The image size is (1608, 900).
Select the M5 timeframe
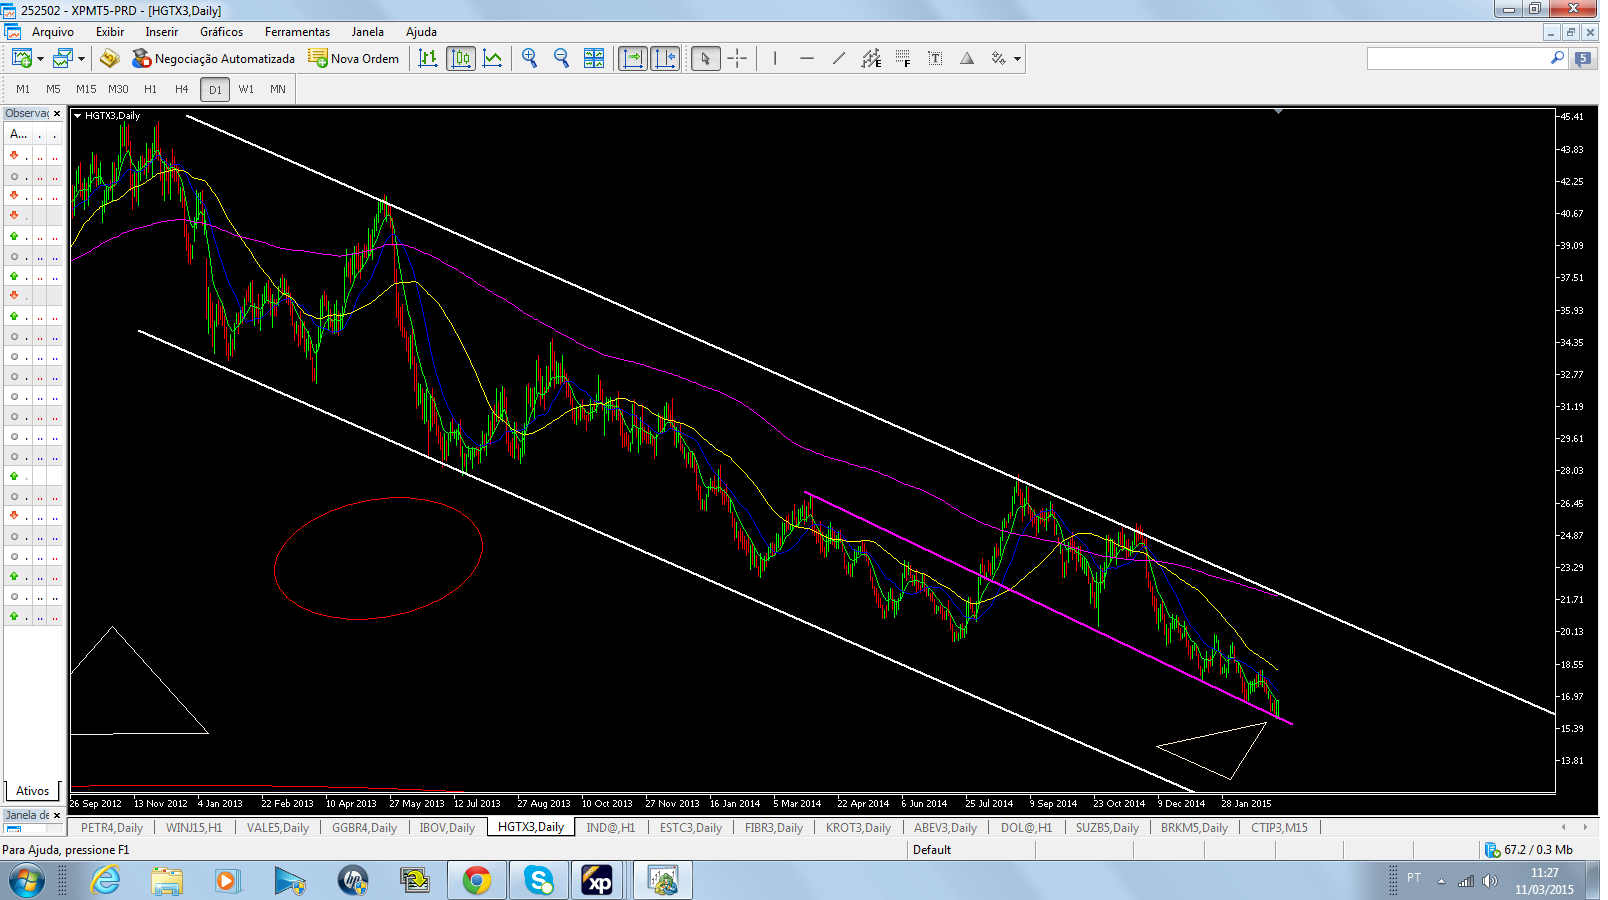[x=54, y=89]
